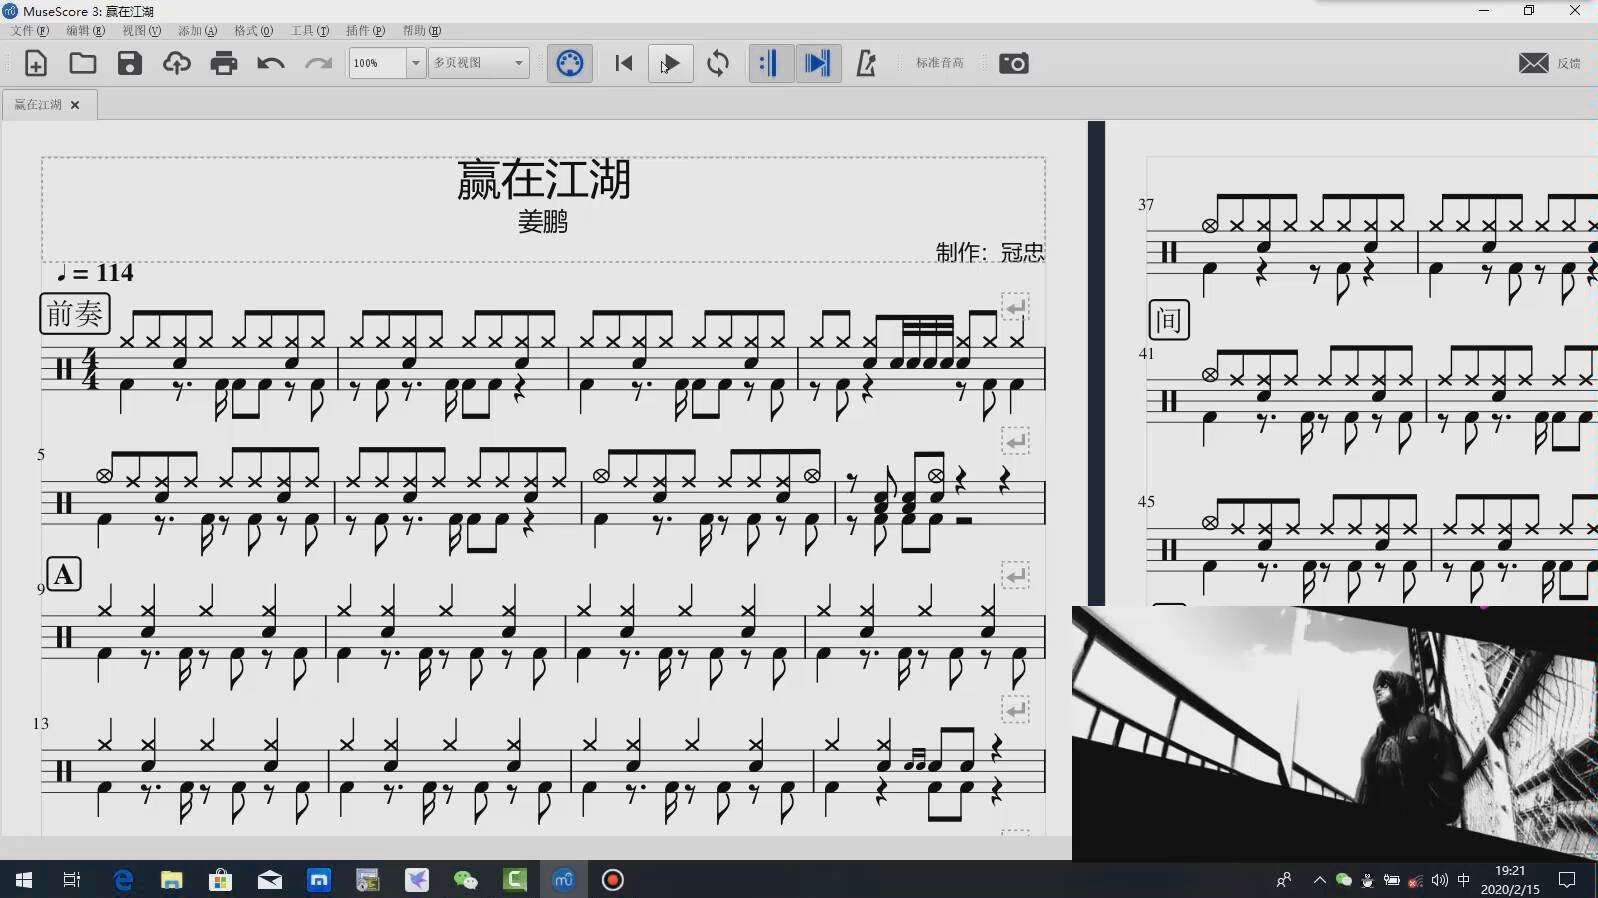The image size is (1598, 898).
Task: Launch Edge browser from the taskbar
Action: coord(123,880)
